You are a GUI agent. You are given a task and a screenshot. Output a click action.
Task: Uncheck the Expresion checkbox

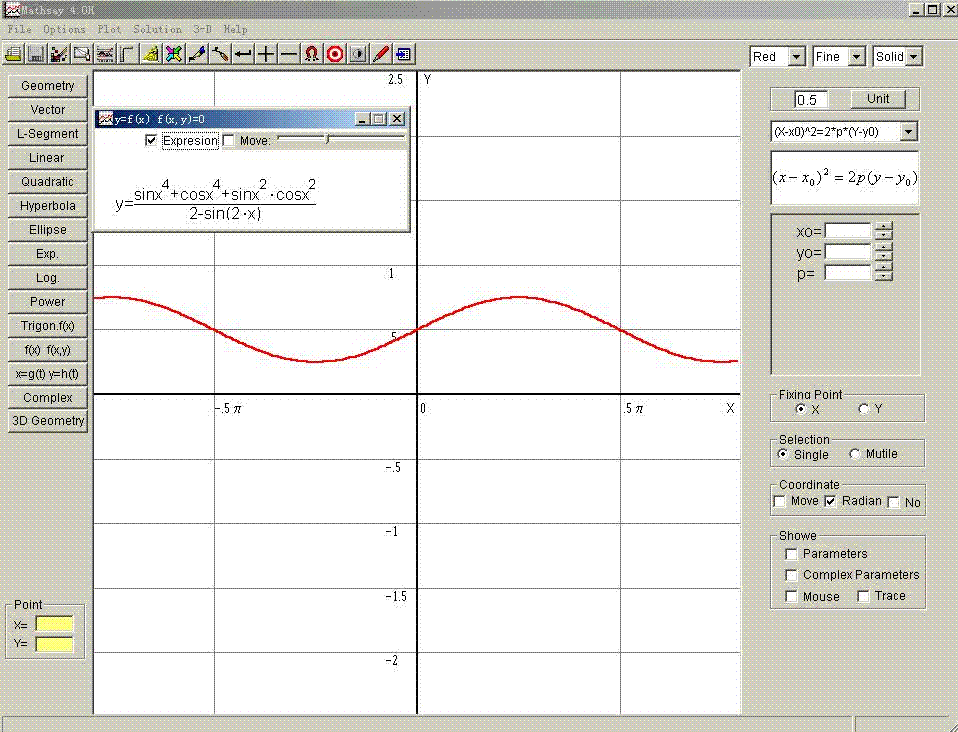[x=151, y=141]
